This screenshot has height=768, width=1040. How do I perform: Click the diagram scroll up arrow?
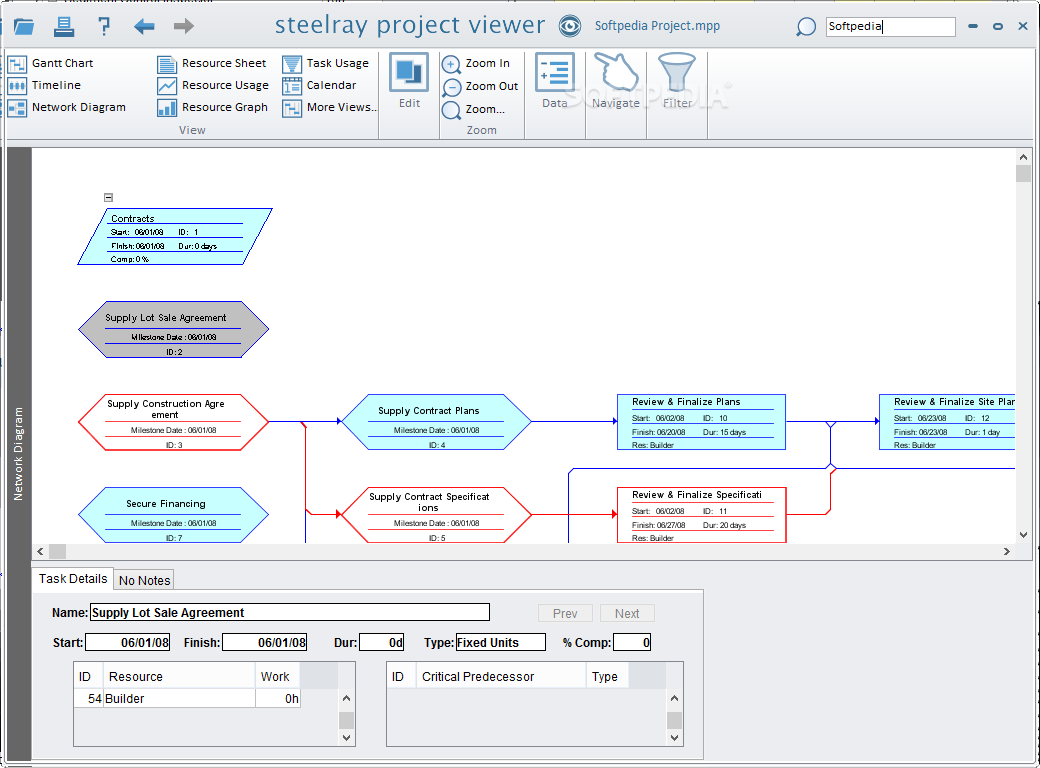[1023, 157]
